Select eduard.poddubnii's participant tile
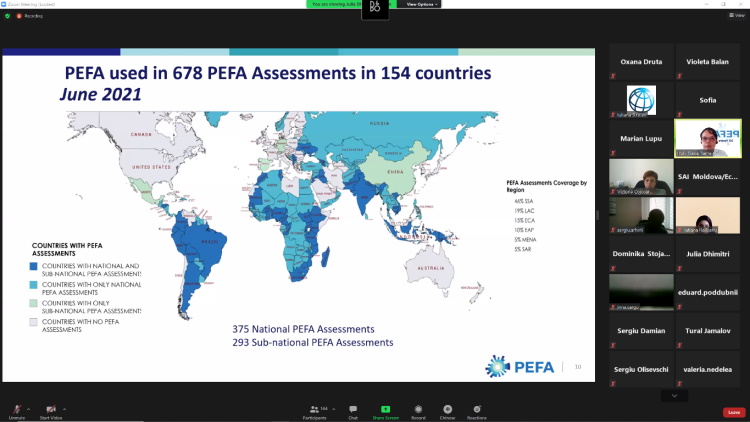This screenshot has height=422, width=750. [707, 292]
